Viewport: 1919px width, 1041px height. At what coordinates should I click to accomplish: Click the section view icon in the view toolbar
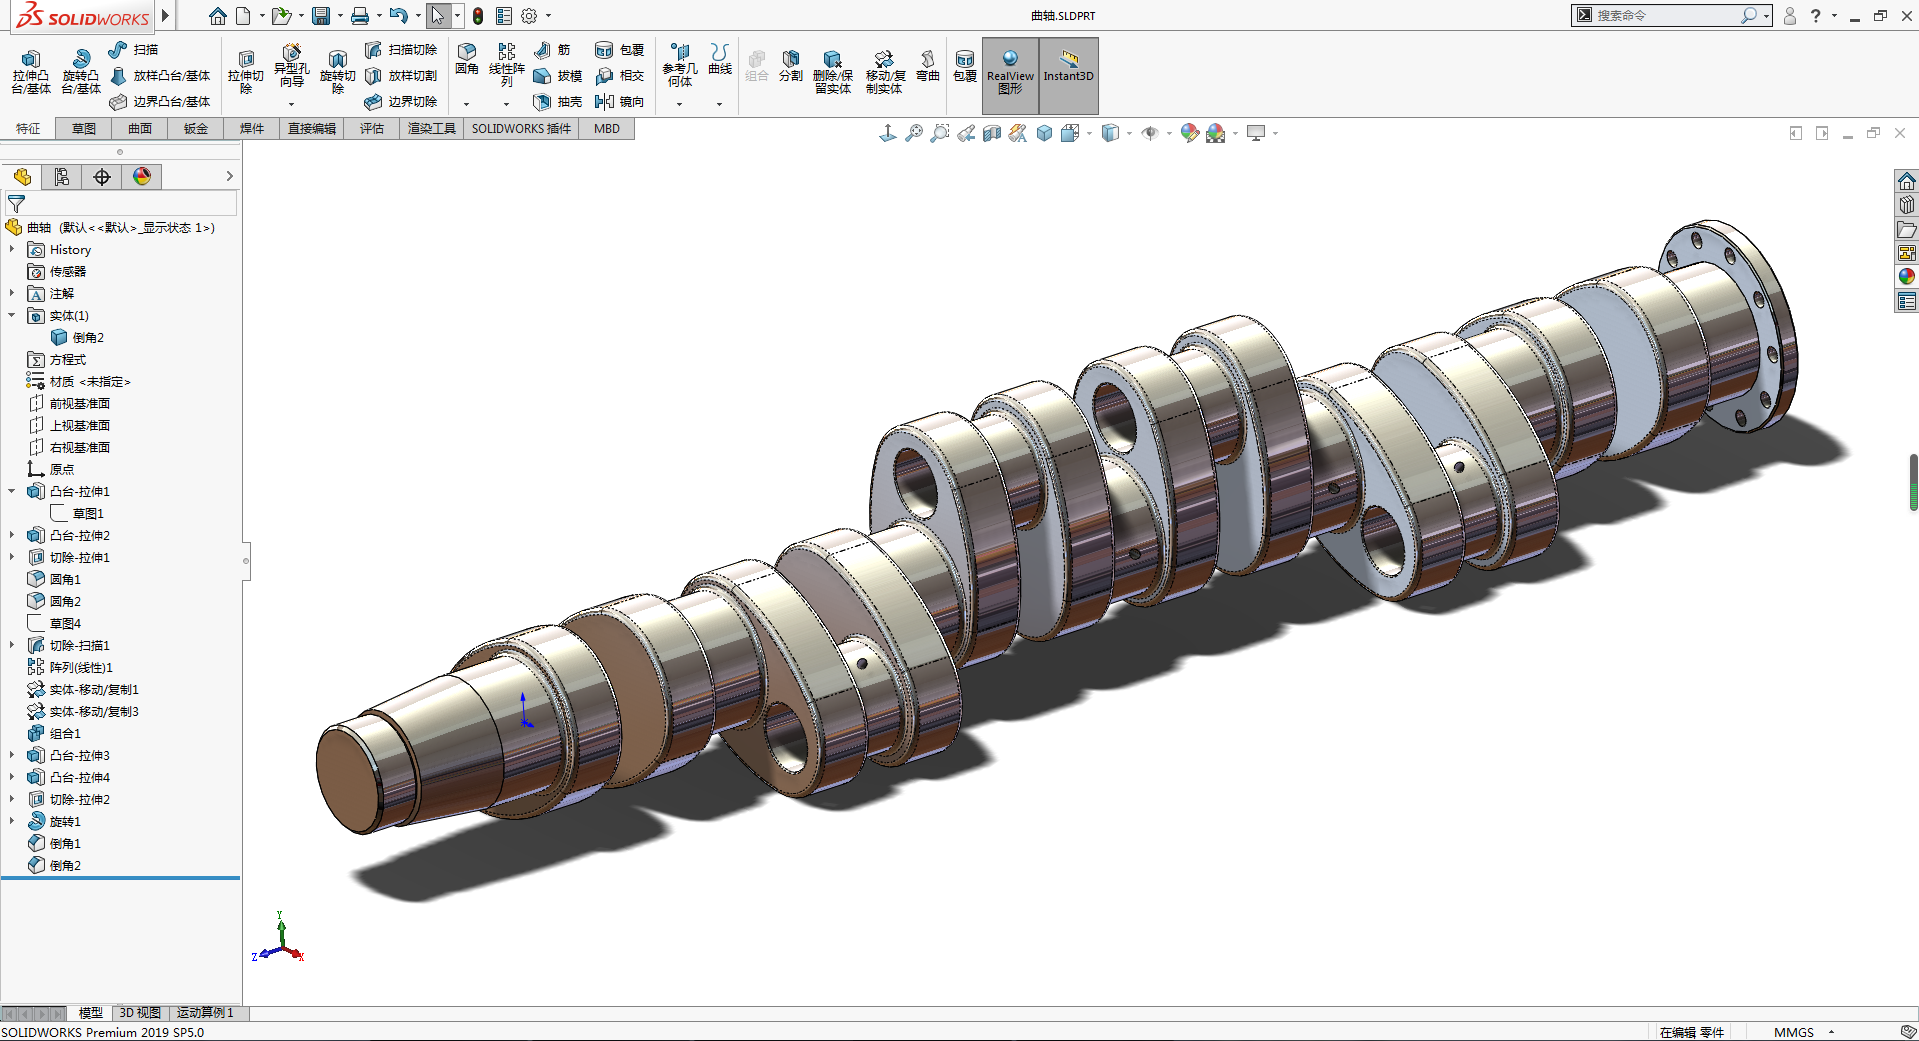(x=991, y=133)
